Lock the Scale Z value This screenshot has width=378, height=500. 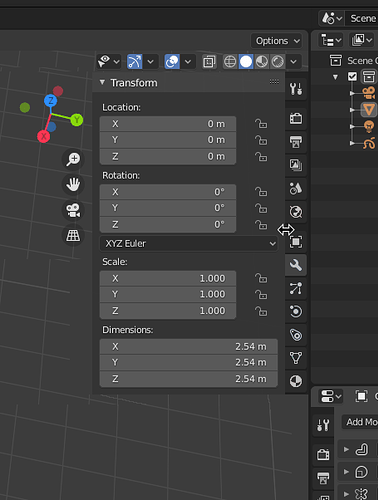click(x=261, y=311)
